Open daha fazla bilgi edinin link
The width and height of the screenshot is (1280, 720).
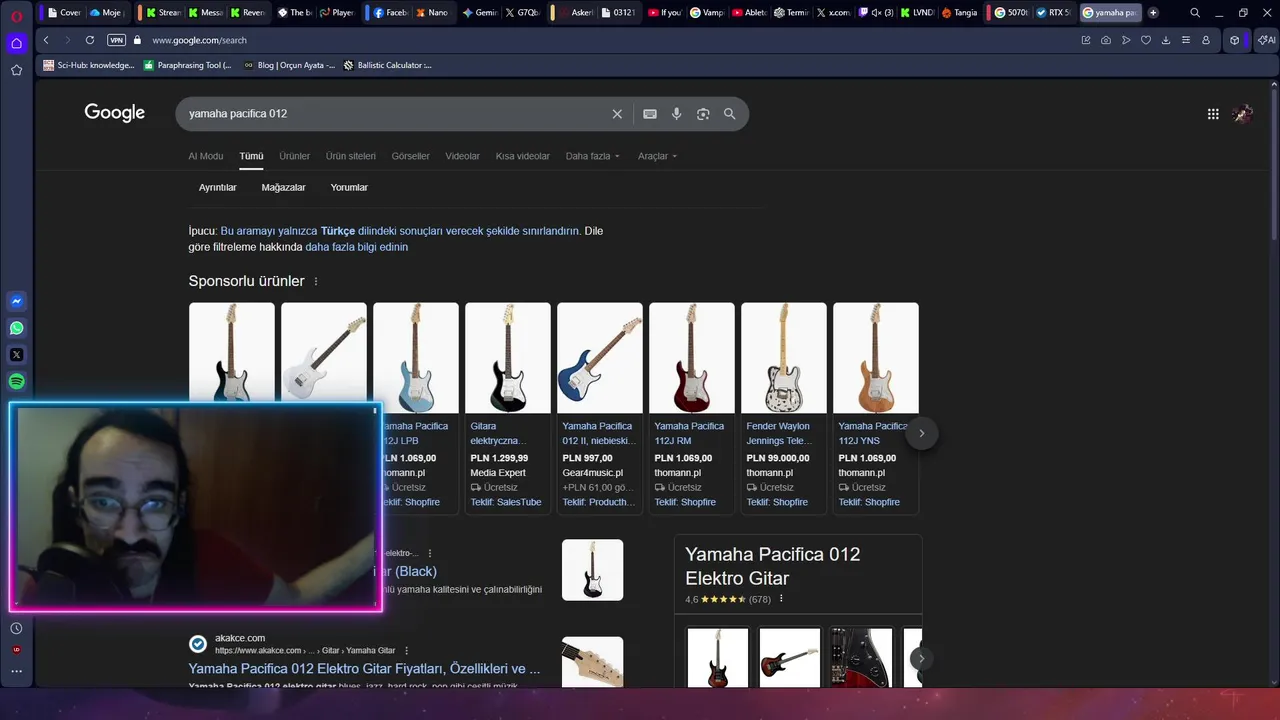[356, 247]
